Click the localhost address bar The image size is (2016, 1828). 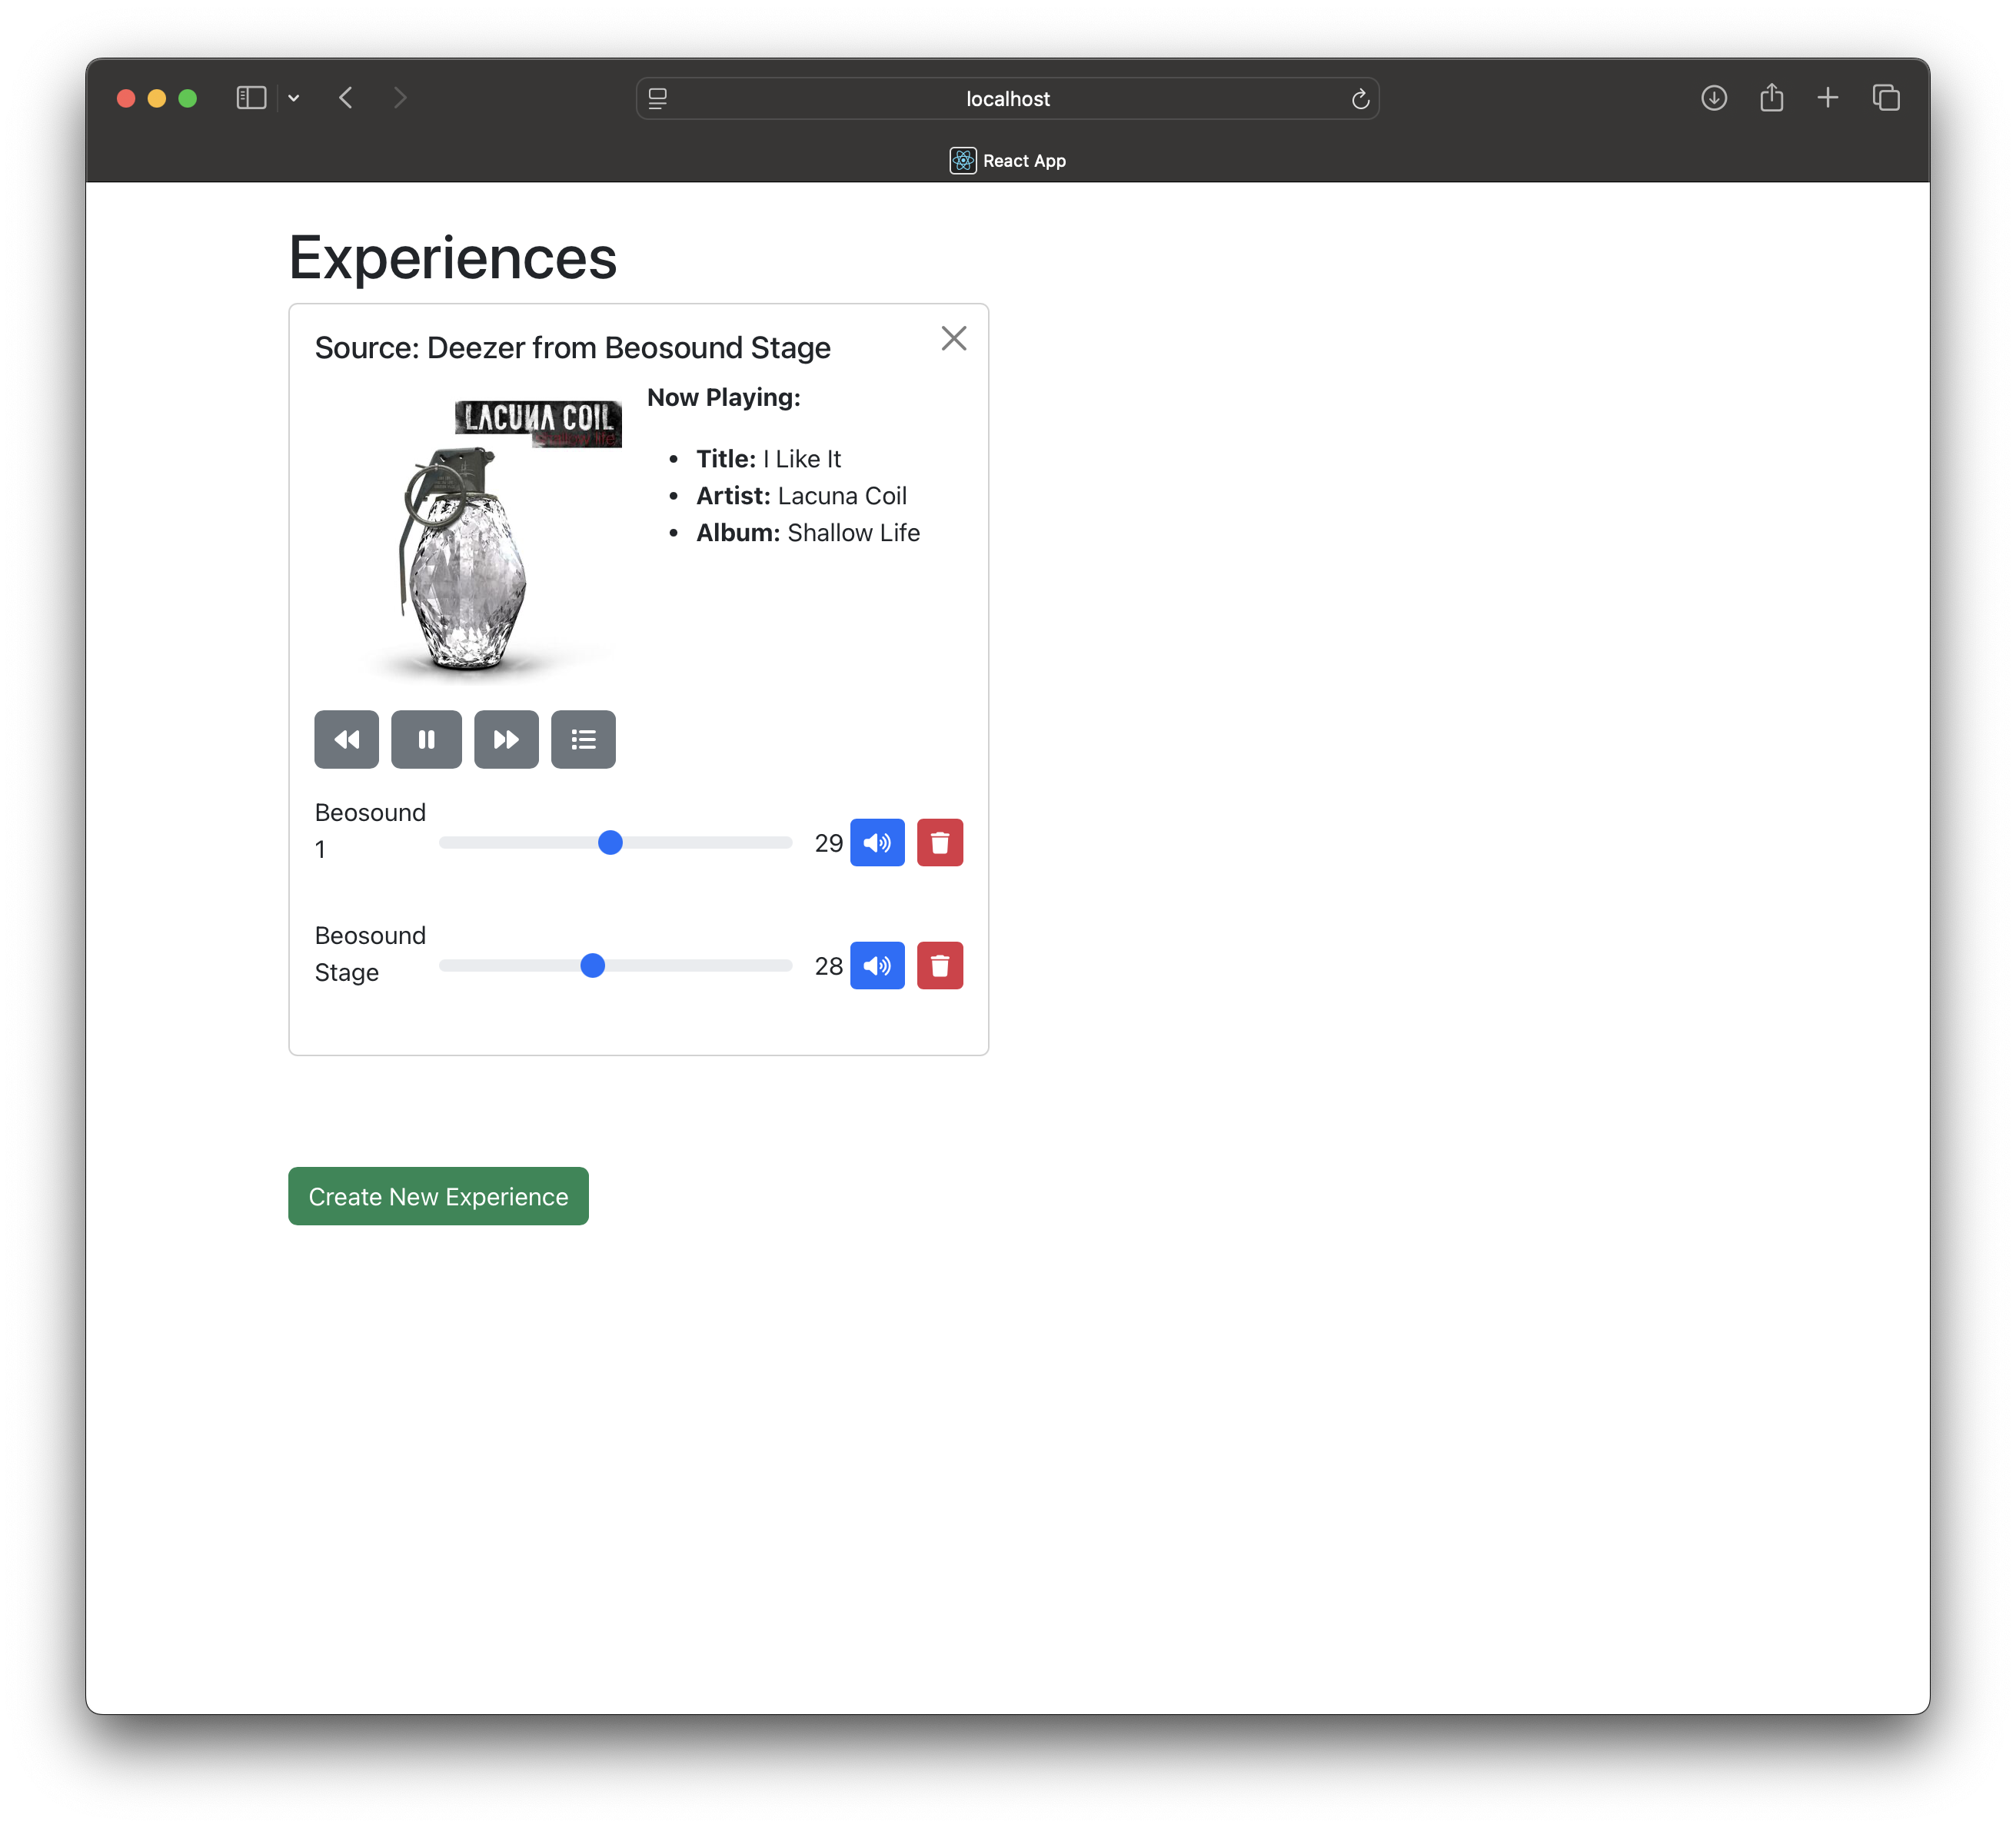[x=1008, y=98]
